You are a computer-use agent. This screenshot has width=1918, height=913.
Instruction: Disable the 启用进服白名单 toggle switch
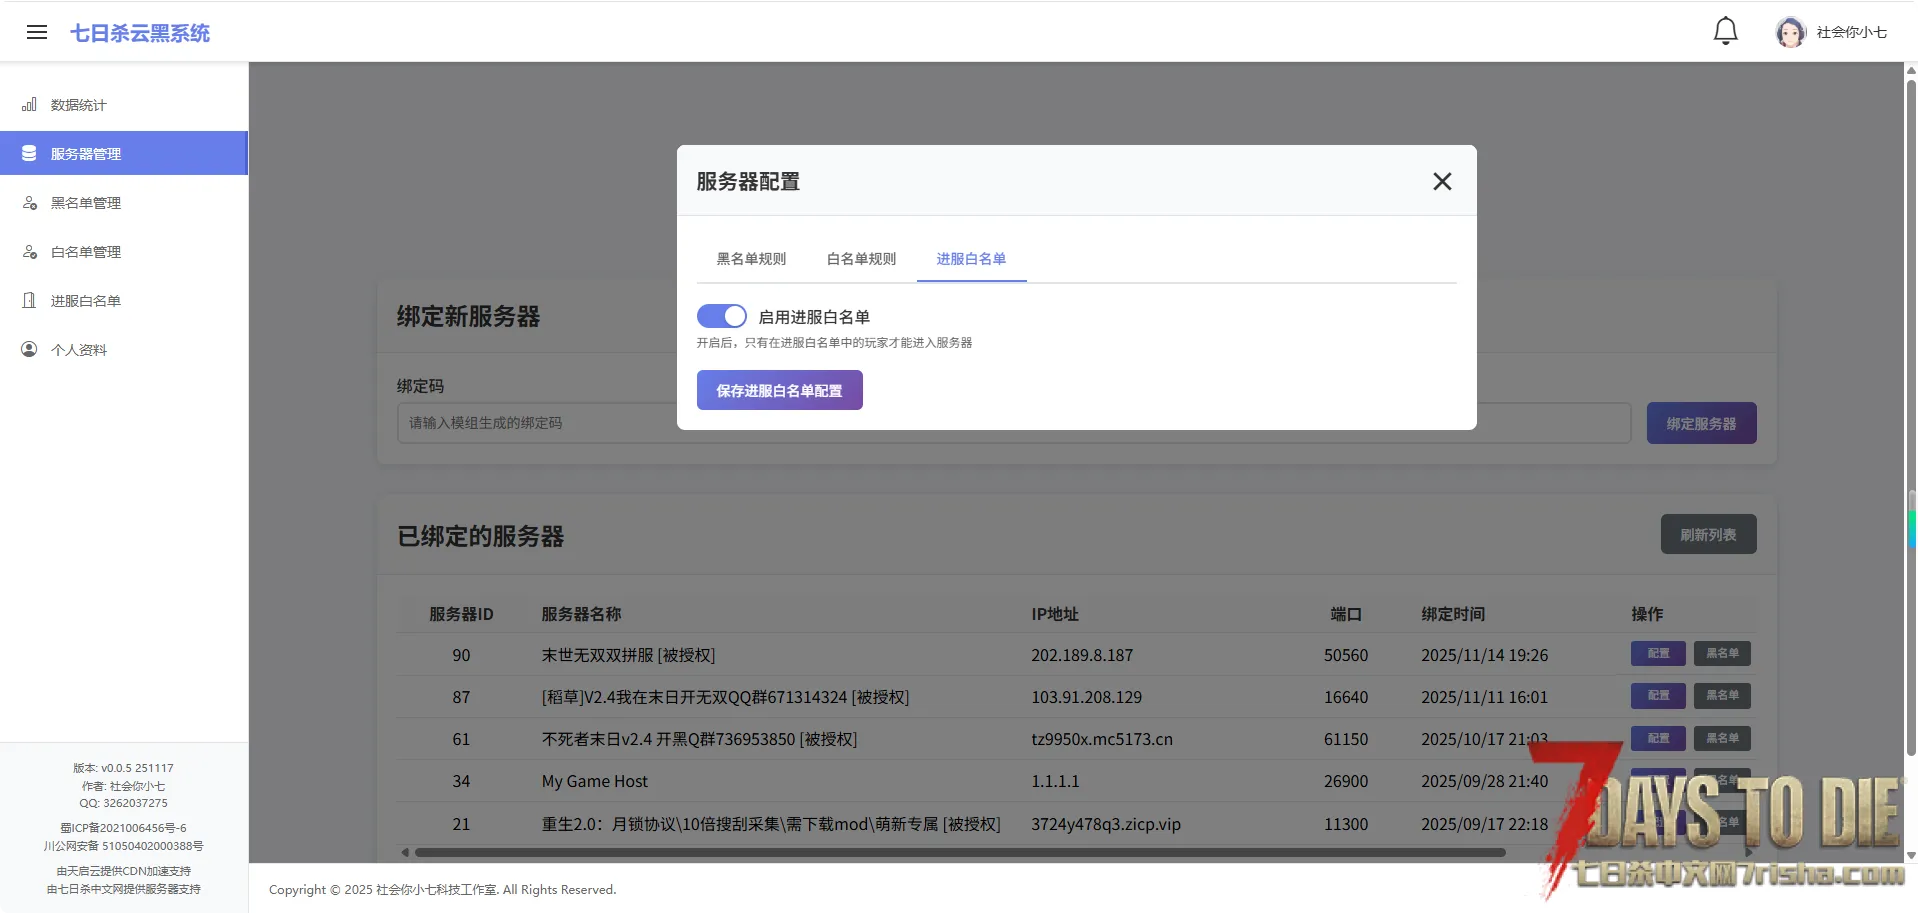click(721, 316)
